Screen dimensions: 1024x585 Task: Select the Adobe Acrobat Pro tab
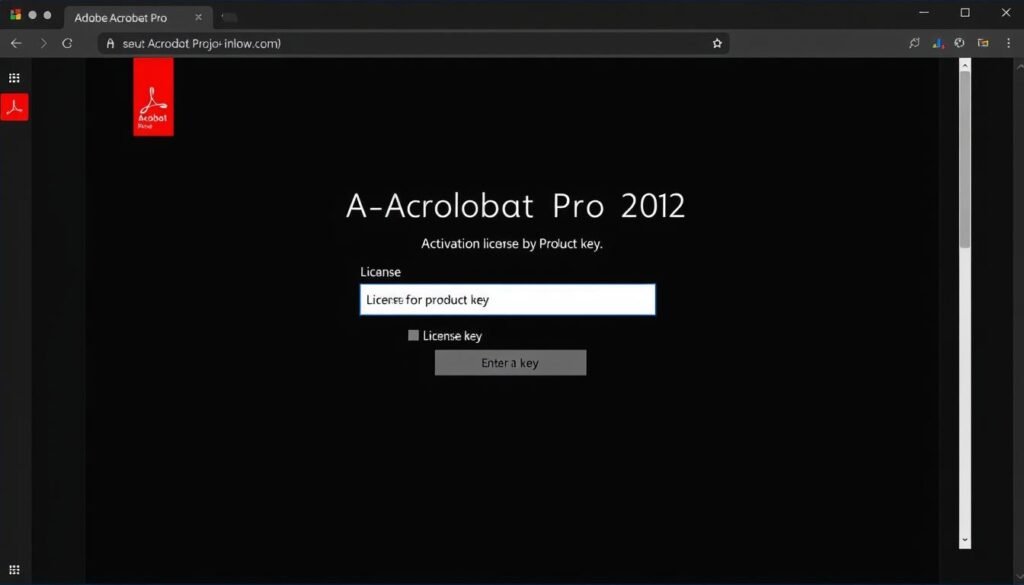[138, 18]
